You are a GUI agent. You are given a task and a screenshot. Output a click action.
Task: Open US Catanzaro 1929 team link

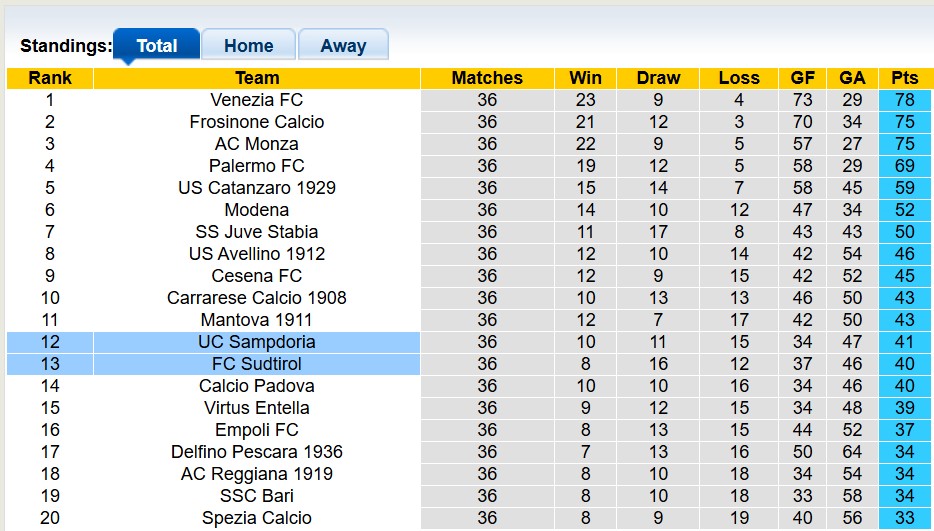(256, 188)
